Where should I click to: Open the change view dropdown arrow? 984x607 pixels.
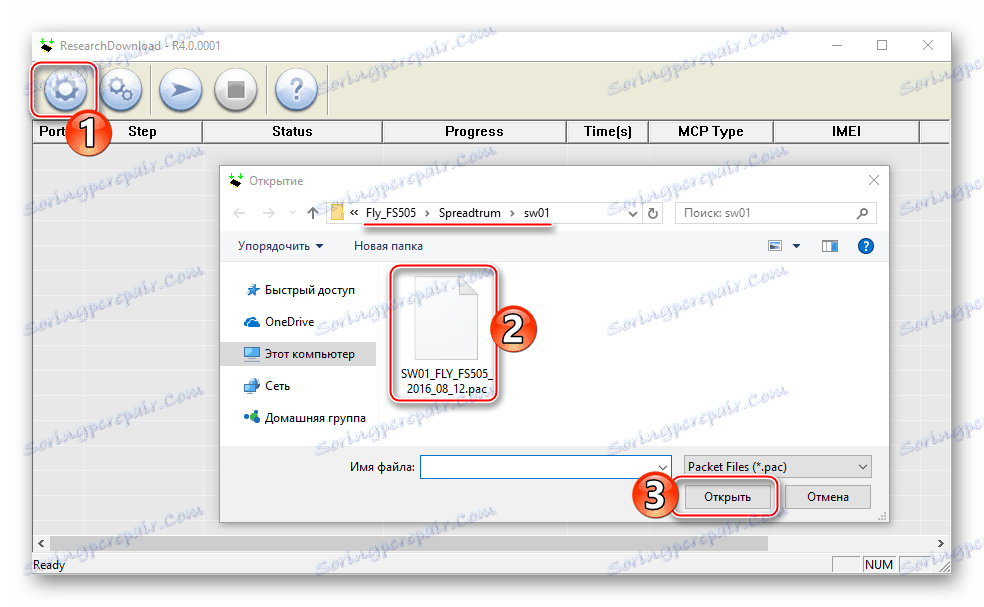[x=796, y=245]
